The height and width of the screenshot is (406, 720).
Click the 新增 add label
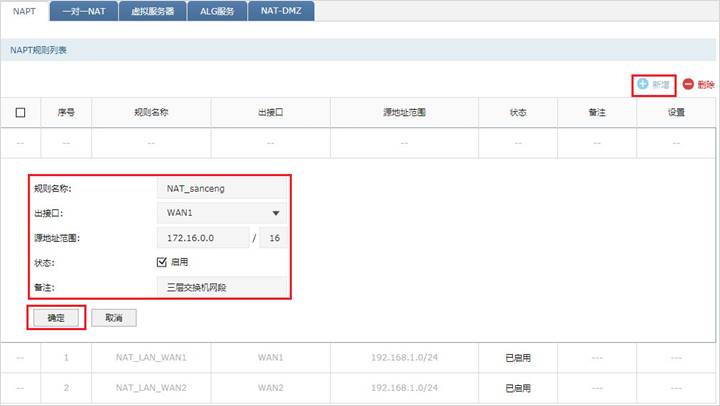(661, 85)
